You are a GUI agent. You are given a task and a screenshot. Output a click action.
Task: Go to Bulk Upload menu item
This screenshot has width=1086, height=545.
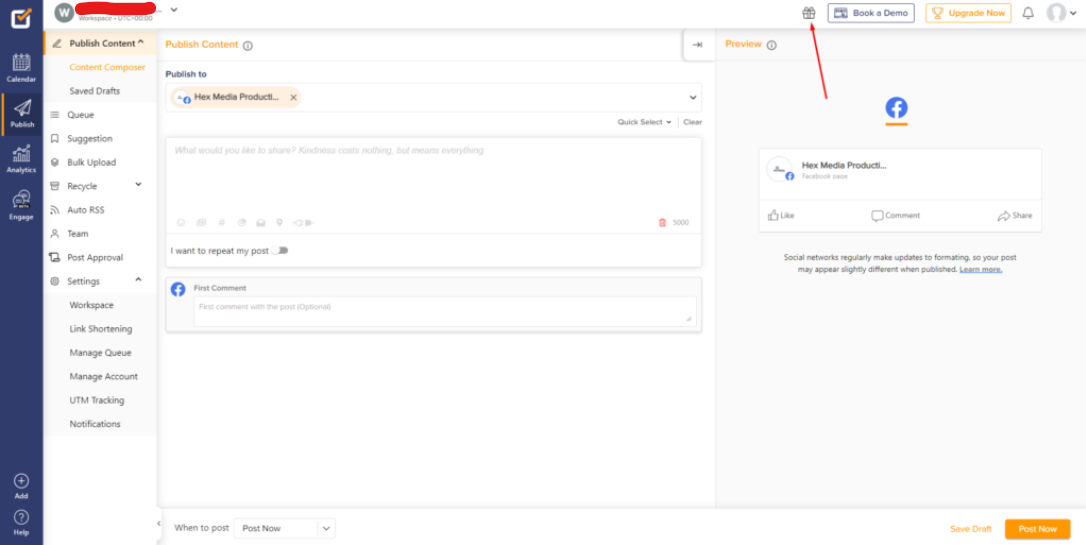pos(91,162)
